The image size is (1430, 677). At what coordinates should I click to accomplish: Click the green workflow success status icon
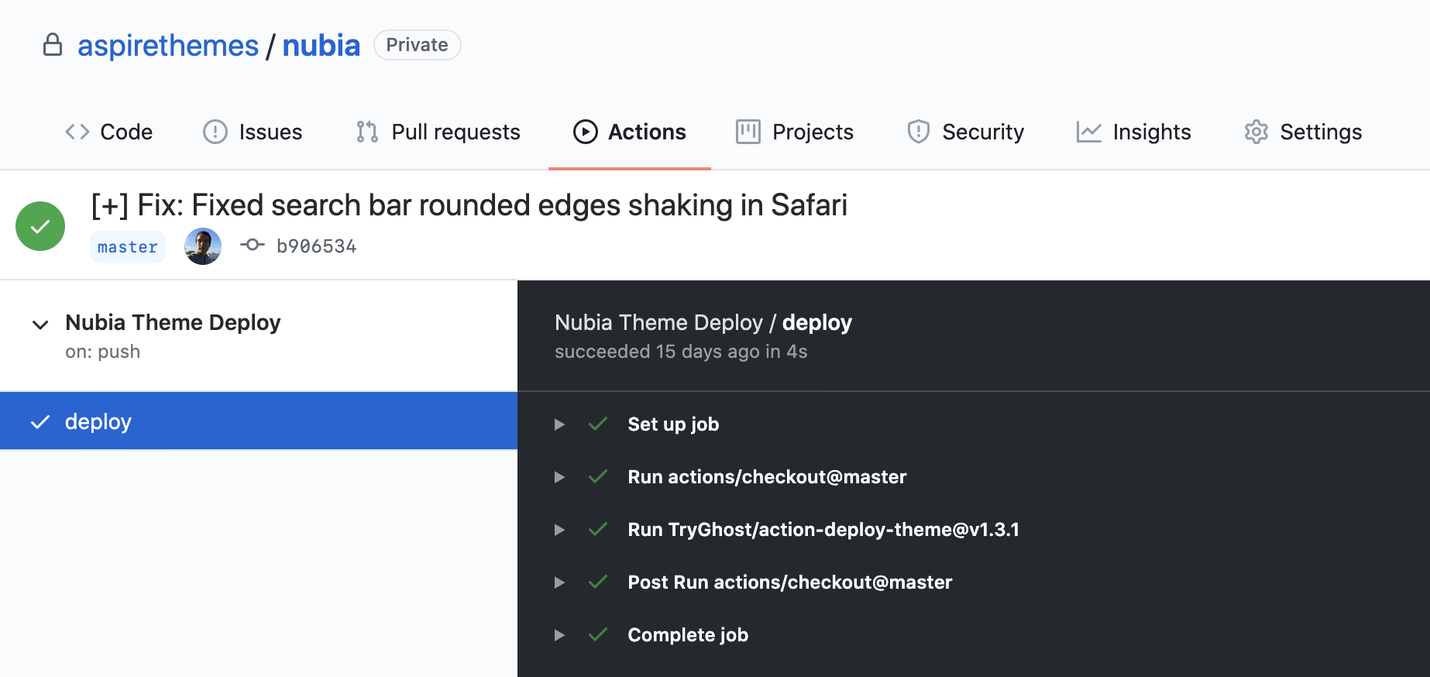coord(40,226)
